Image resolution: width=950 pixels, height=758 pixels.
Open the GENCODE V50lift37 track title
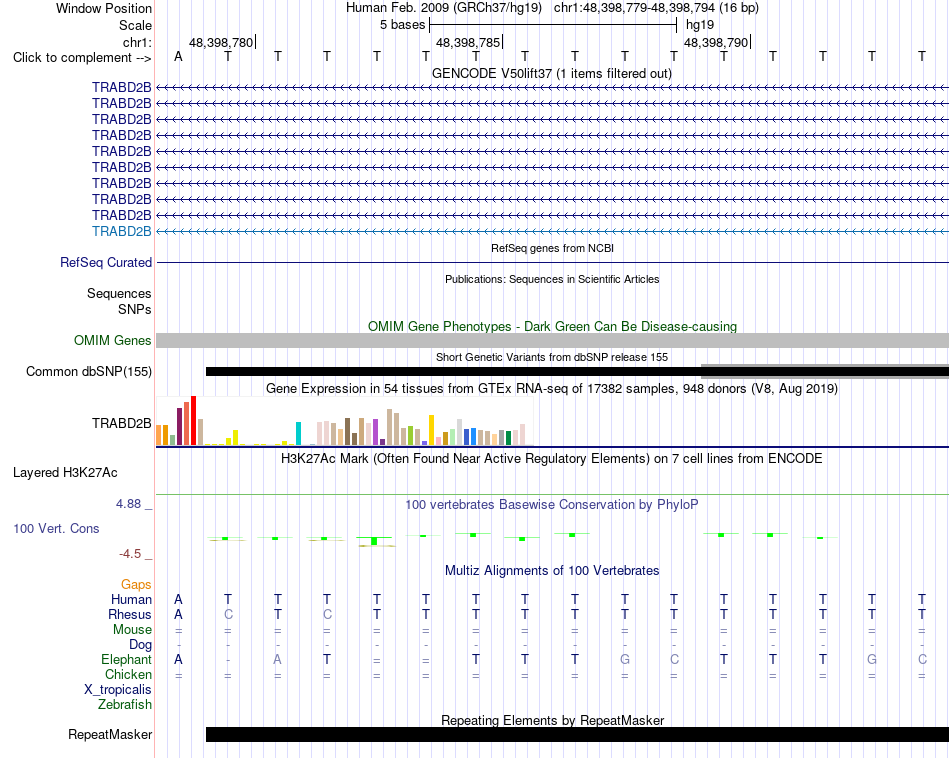coord(551,73)
